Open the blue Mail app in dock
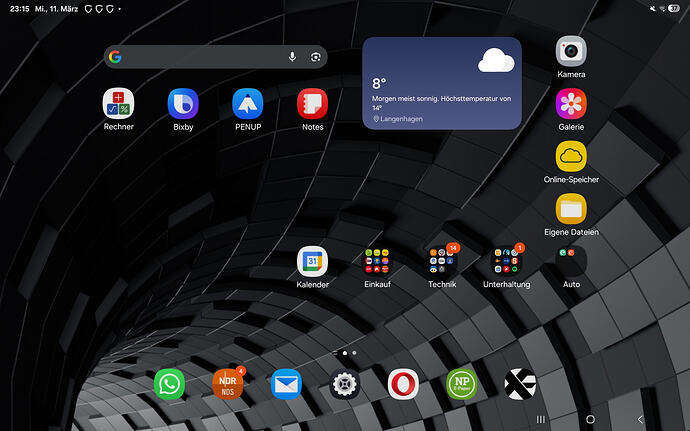690x431 pixels. point(286,384)
